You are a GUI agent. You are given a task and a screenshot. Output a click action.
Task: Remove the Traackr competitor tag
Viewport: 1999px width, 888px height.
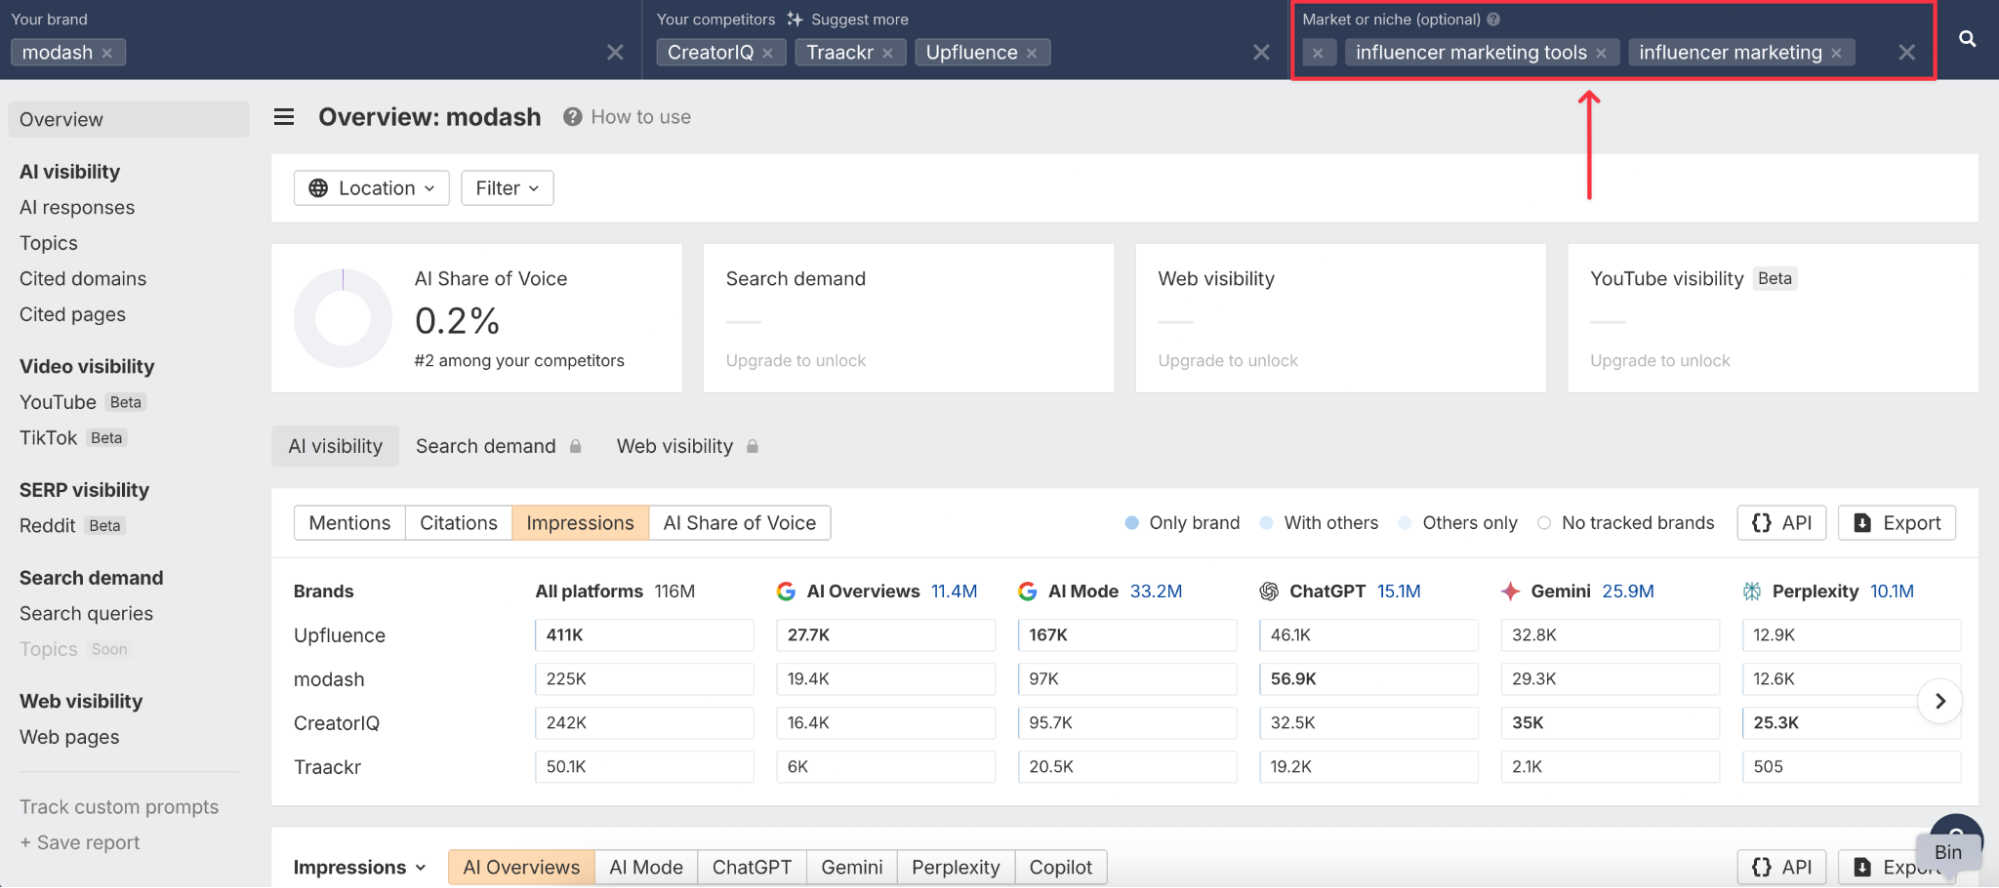coord(888,53)
